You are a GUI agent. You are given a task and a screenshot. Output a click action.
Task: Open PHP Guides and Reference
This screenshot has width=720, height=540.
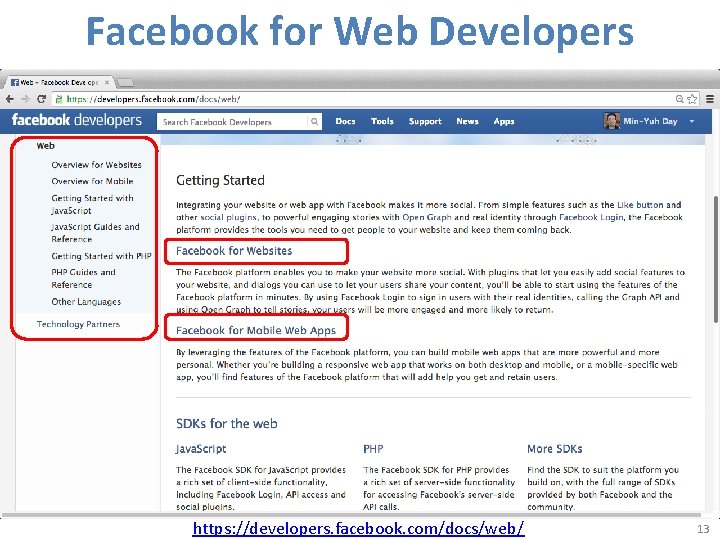83,278
